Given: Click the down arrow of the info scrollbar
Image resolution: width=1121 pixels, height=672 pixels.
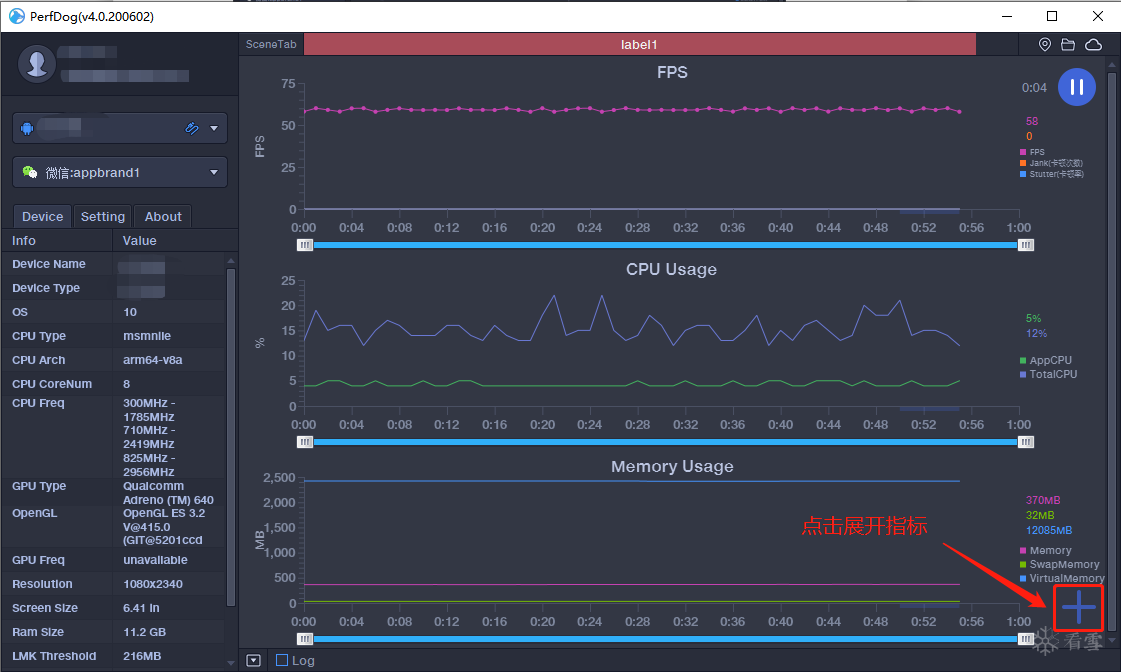Looking at the screenshot, I should point(231,663).
